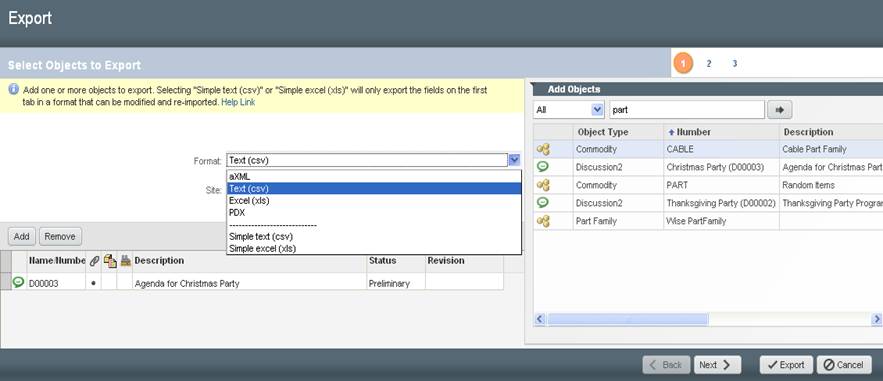Viewport: 883px width, 381px height.
Task: Click the Random Items description cell
Action: point(831,185)
